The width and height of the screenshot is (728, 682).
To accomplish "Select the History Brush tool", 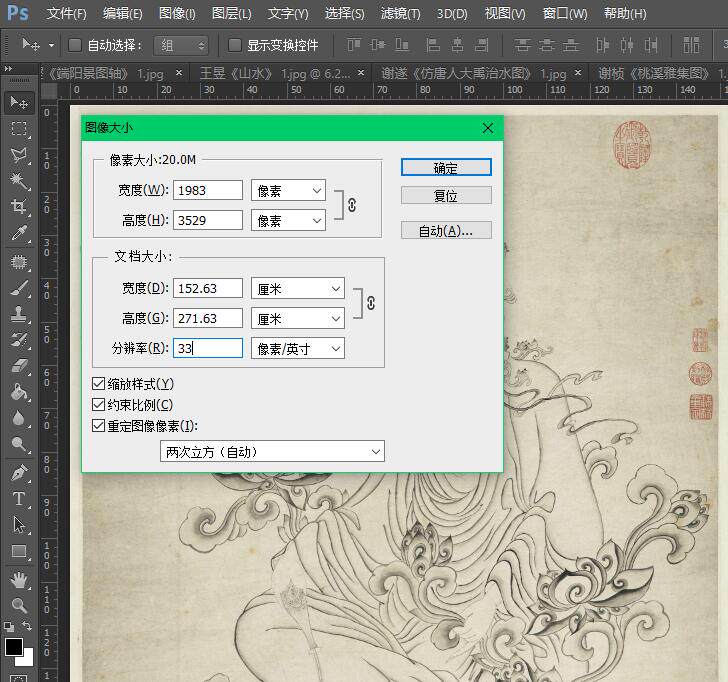I will coord(19,340).
